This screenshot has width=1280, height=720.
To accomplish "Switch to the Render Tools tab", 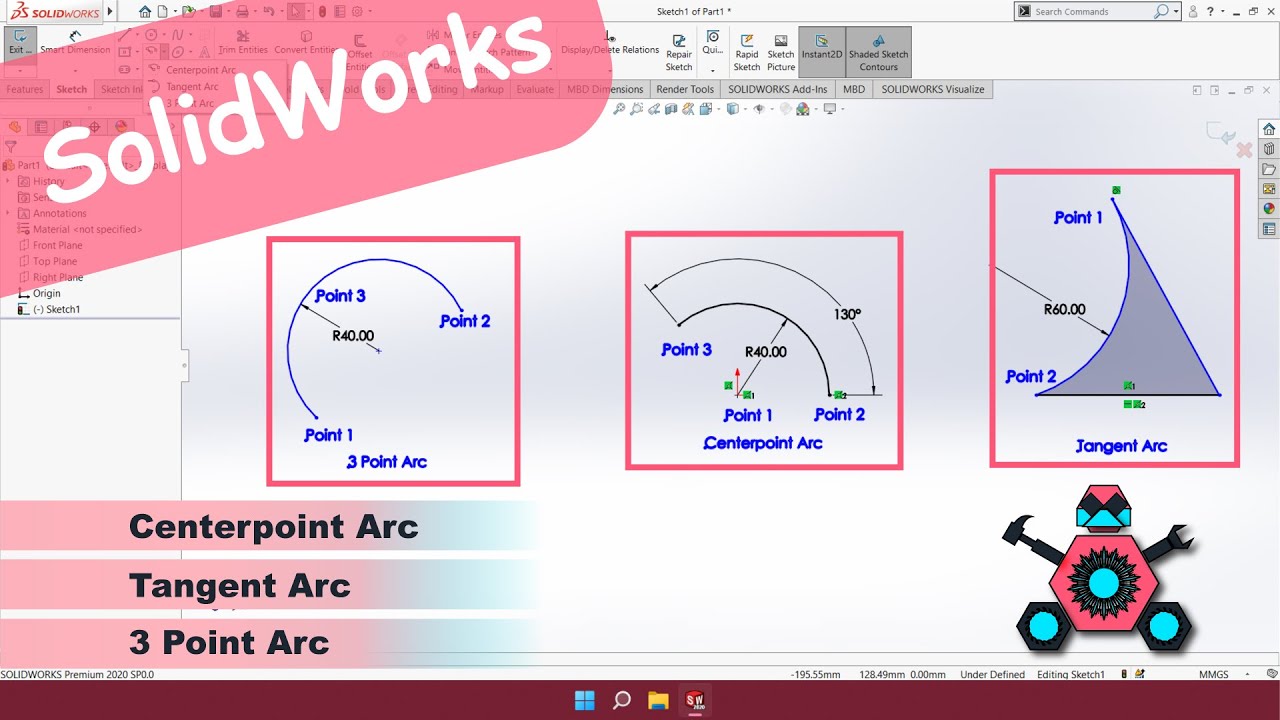I will (x=685, y=89).
